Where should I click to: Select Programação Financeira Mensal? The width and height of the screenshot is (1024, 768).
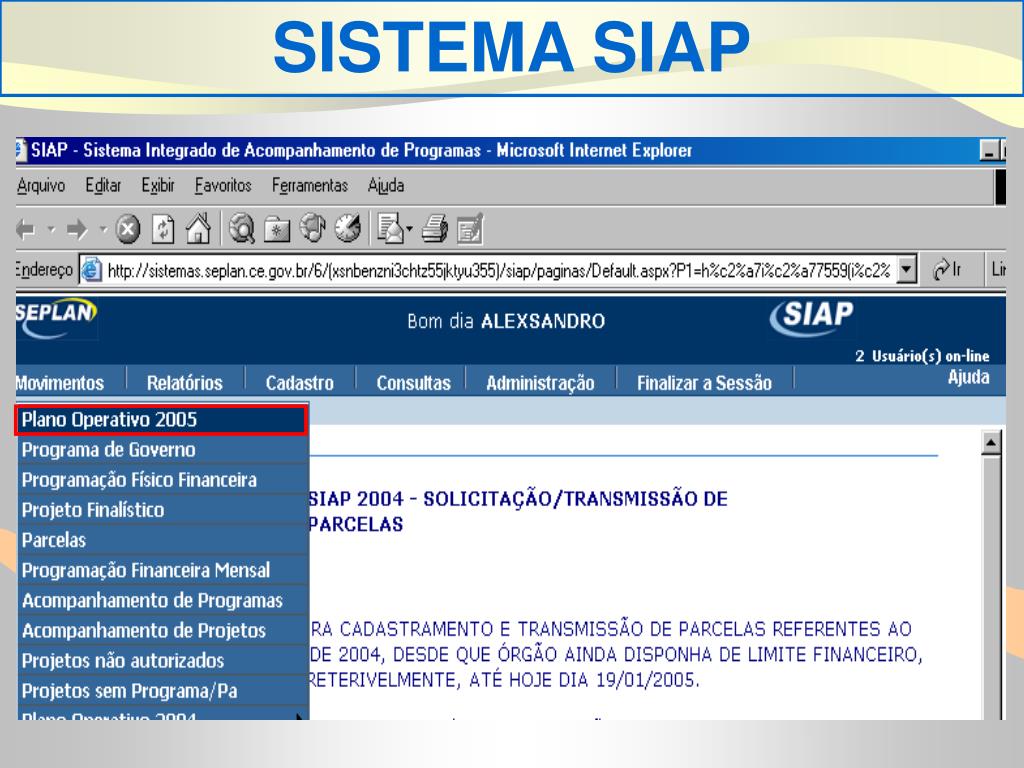[x=163, y=569]
